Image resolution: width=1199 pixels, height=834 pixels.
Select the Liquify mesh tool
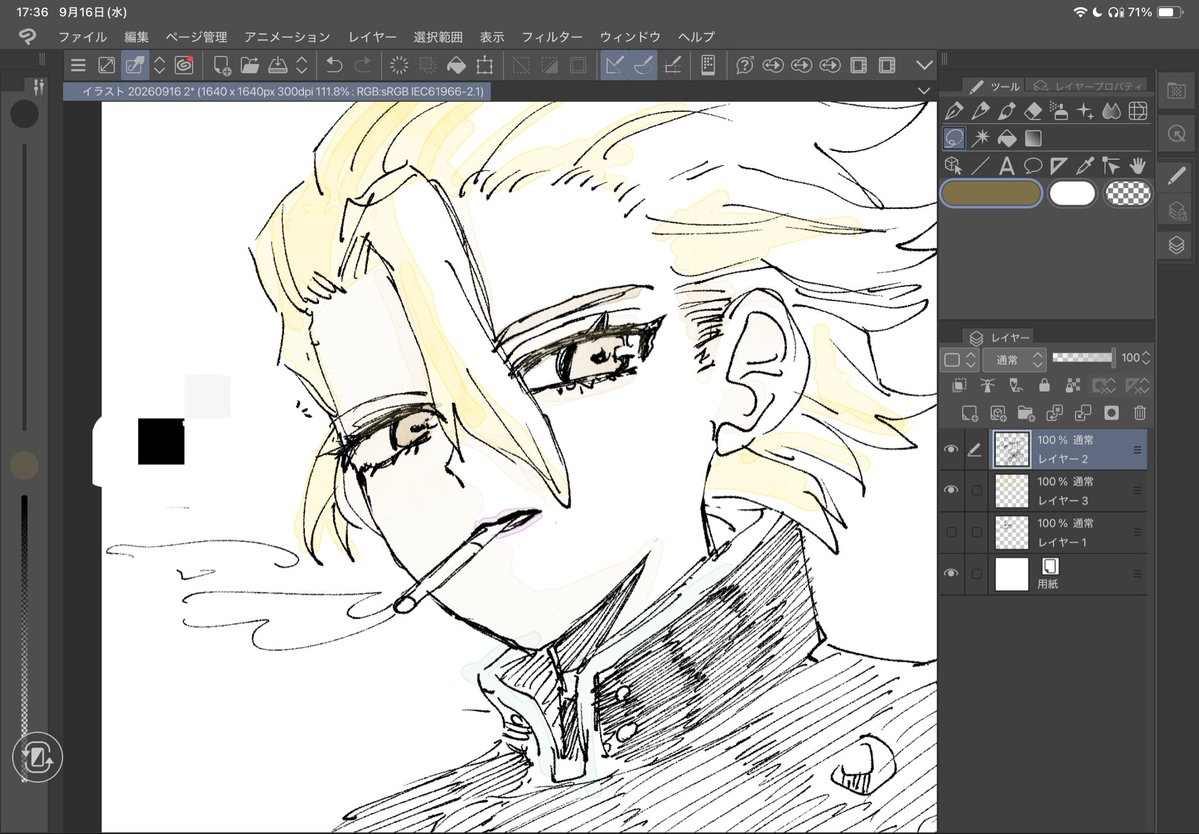[1138, 111]
